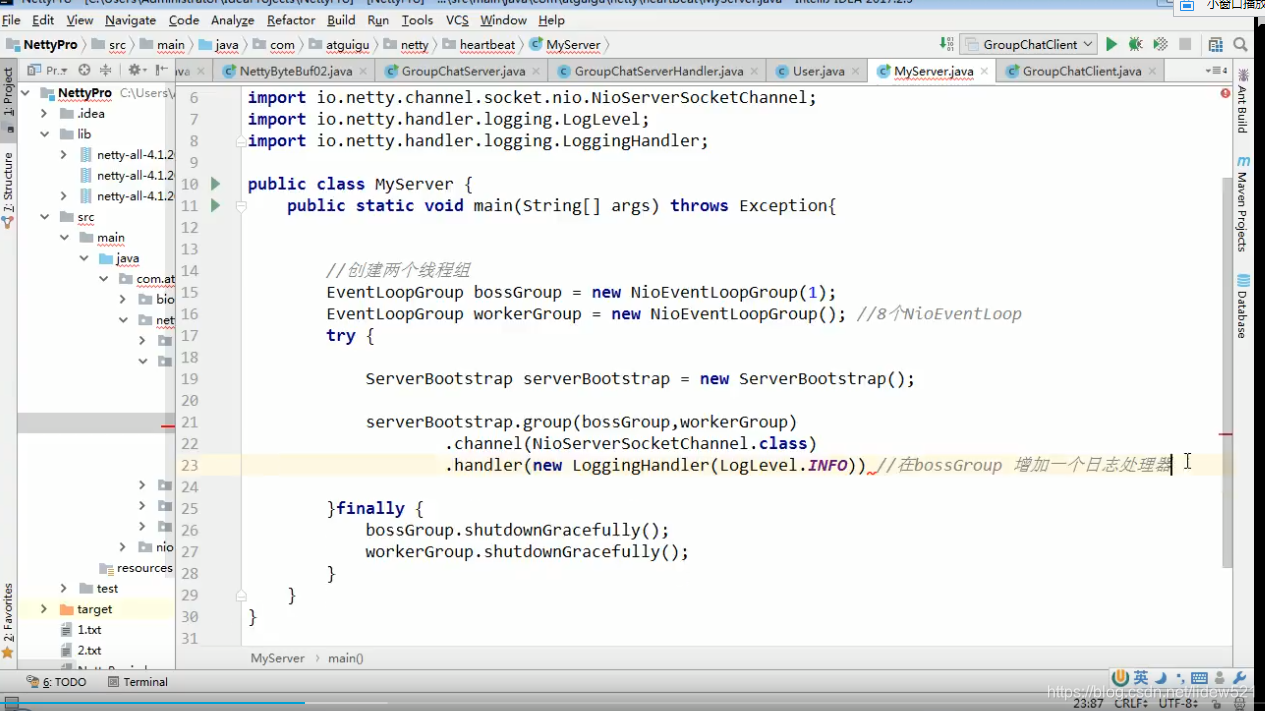Start debugging with the bug icon

[1135, 44]
